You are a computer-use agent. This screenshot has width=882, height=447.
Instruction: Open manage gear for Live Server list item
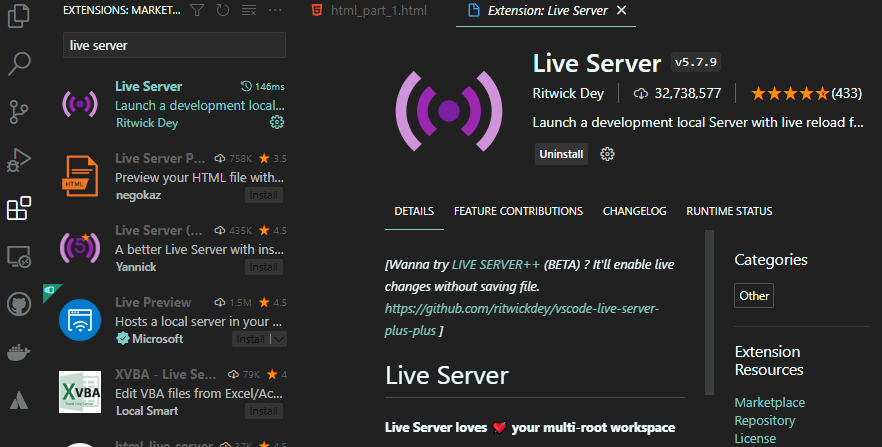(277, 122)
